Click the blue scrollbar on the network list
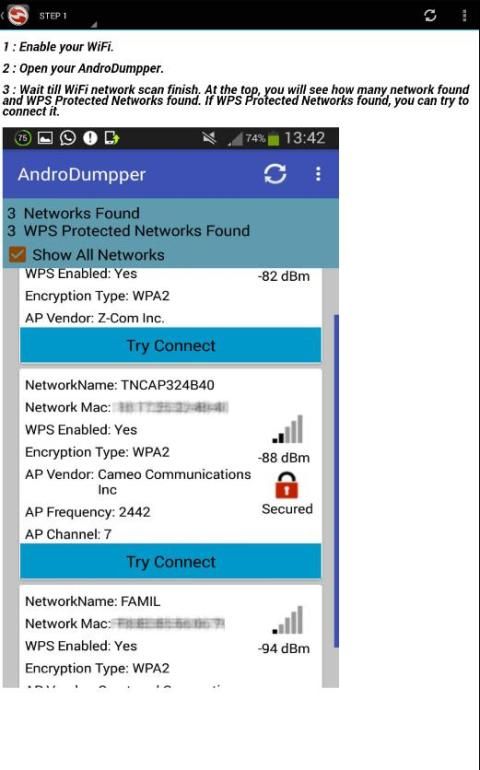Screen dimensions: 480x770 (337, 480)
